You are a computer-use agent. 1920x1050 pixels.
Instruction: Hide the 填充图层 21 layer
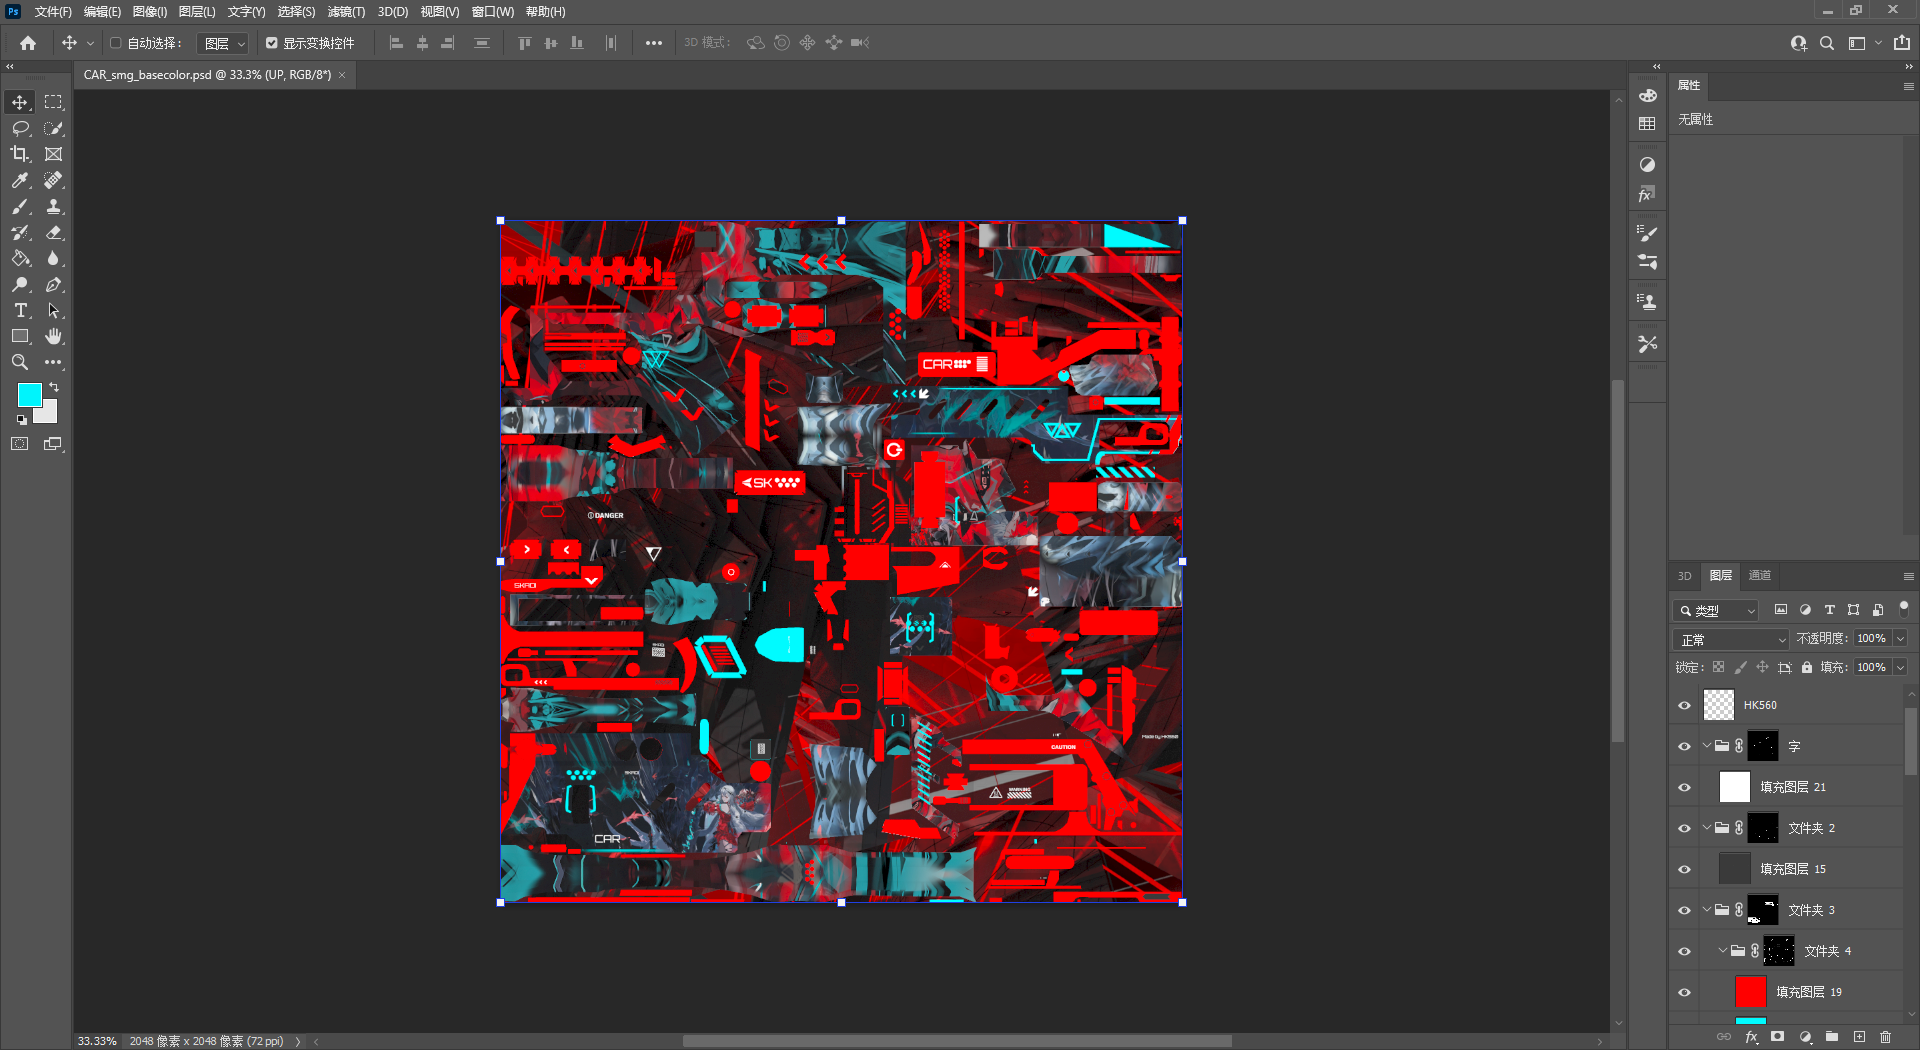pos(1684,787)
